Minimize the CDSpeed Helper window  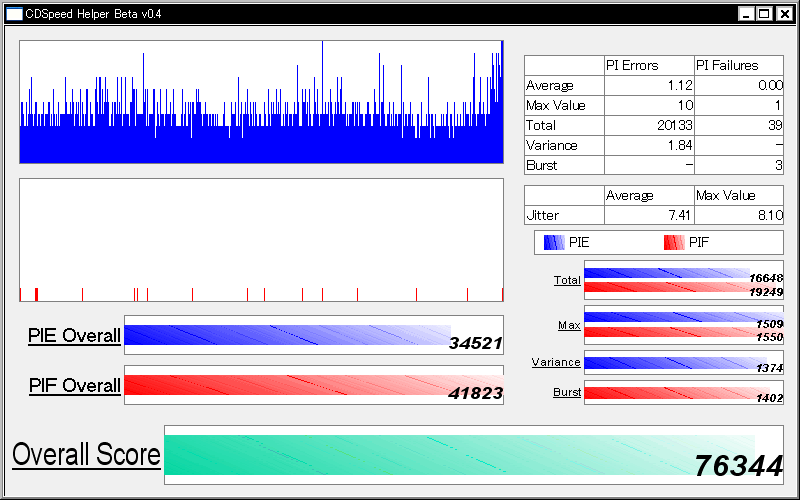(748, 14)
